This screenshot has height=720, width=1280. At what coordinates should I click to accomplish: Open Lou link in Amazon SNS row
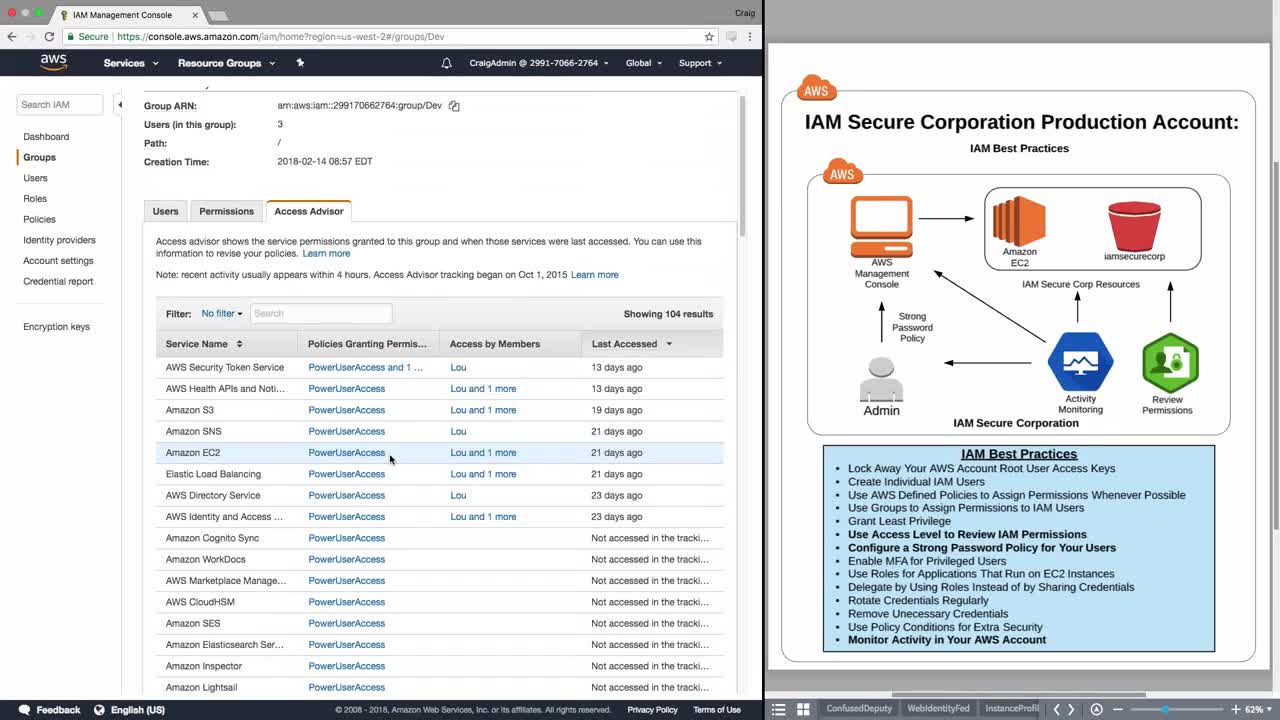tap(458, 432)
